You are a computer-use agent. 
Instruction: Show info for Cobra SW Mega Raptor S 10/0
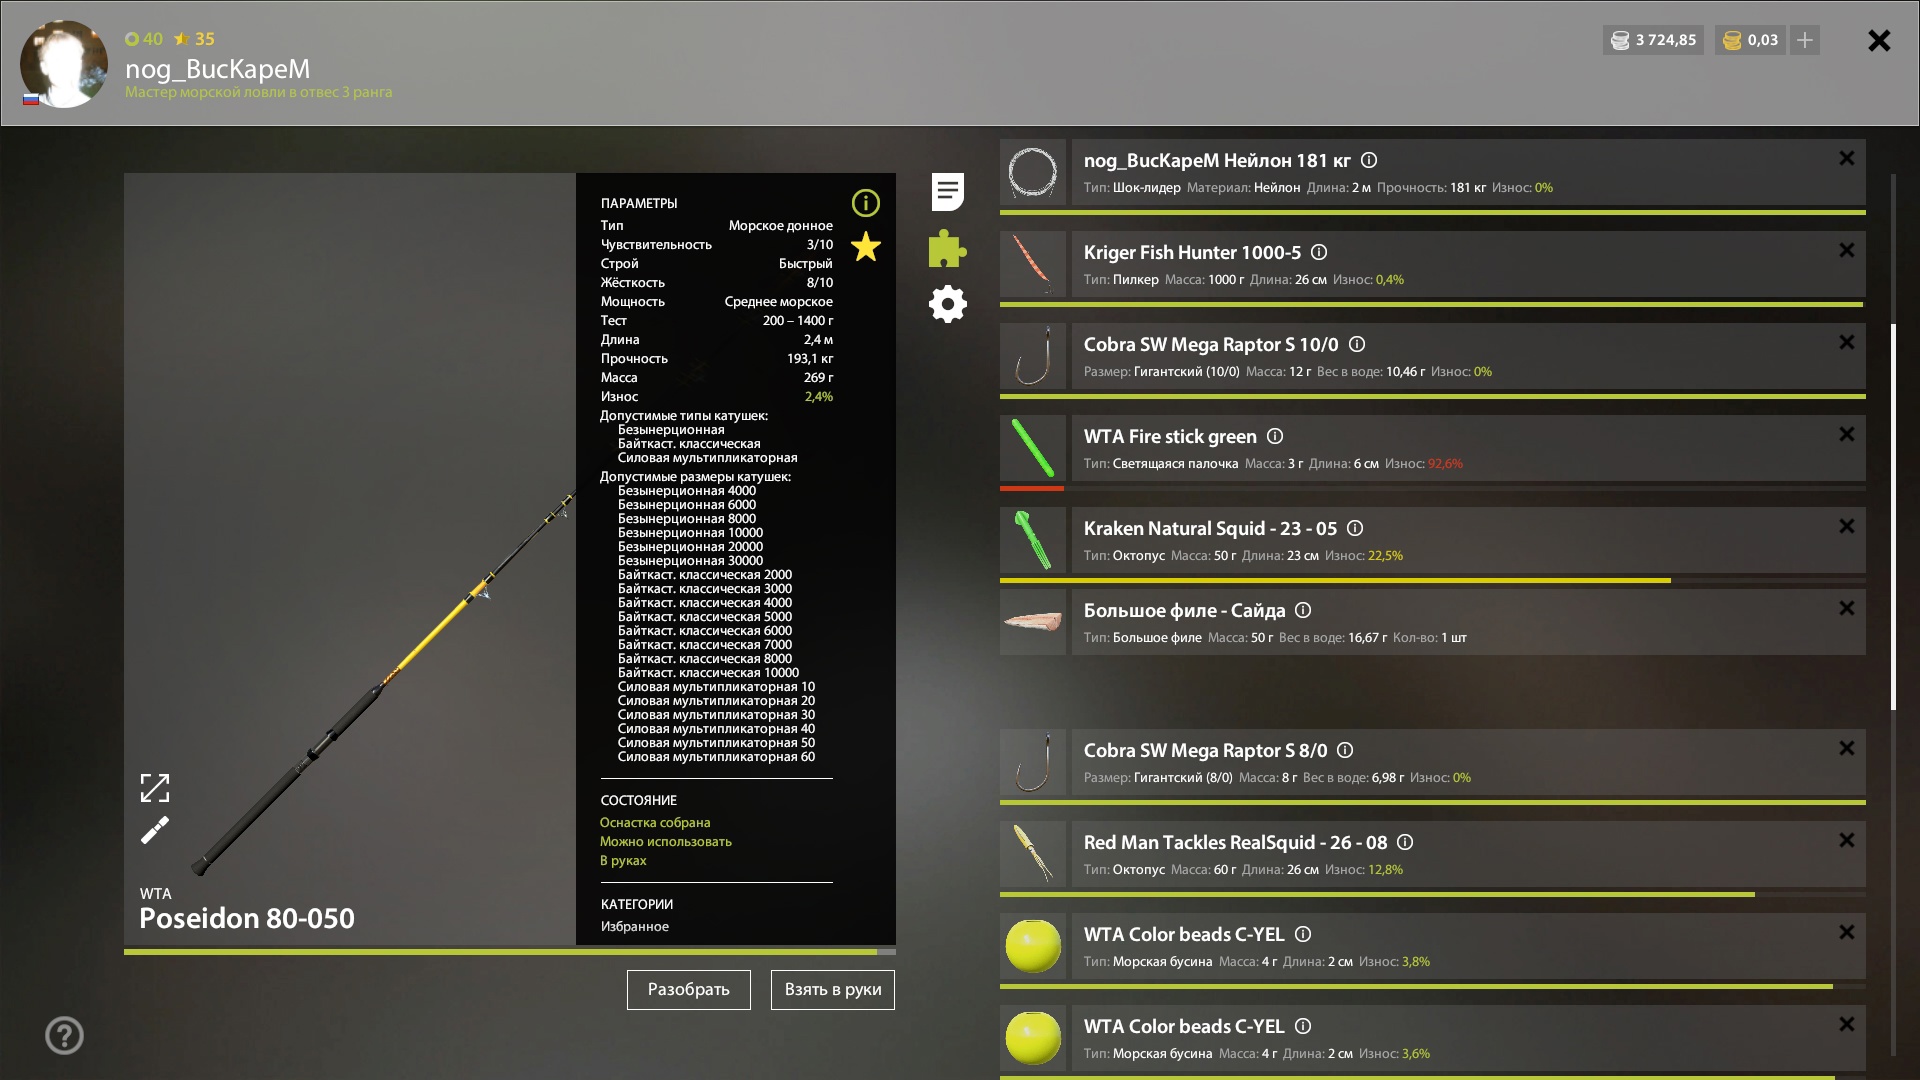(1357, 344)
